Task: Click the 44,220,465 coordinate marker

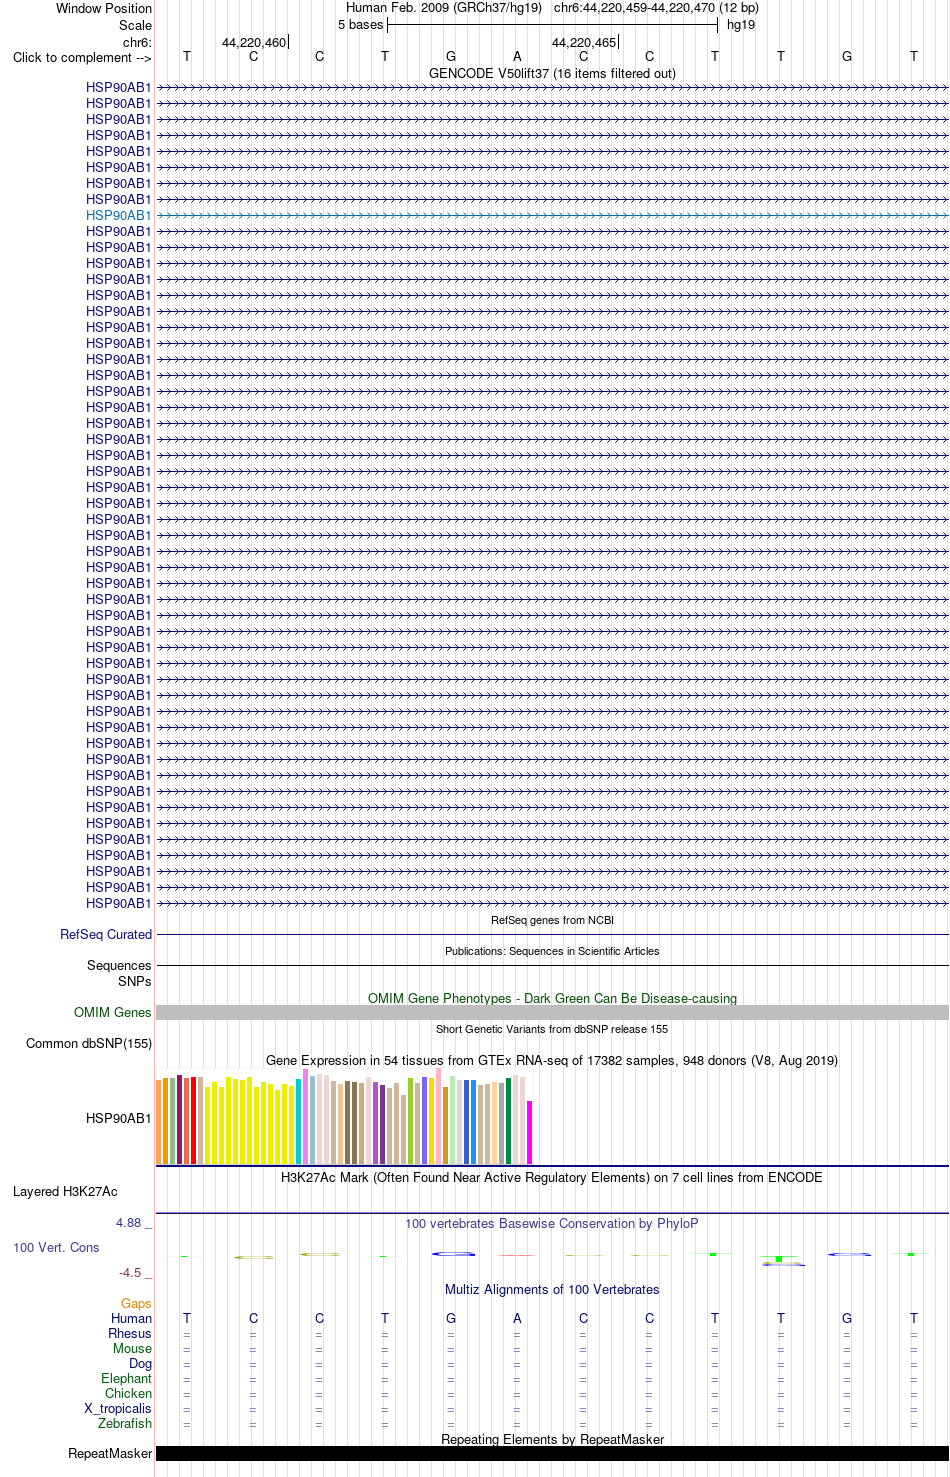Action: (584, 43)
